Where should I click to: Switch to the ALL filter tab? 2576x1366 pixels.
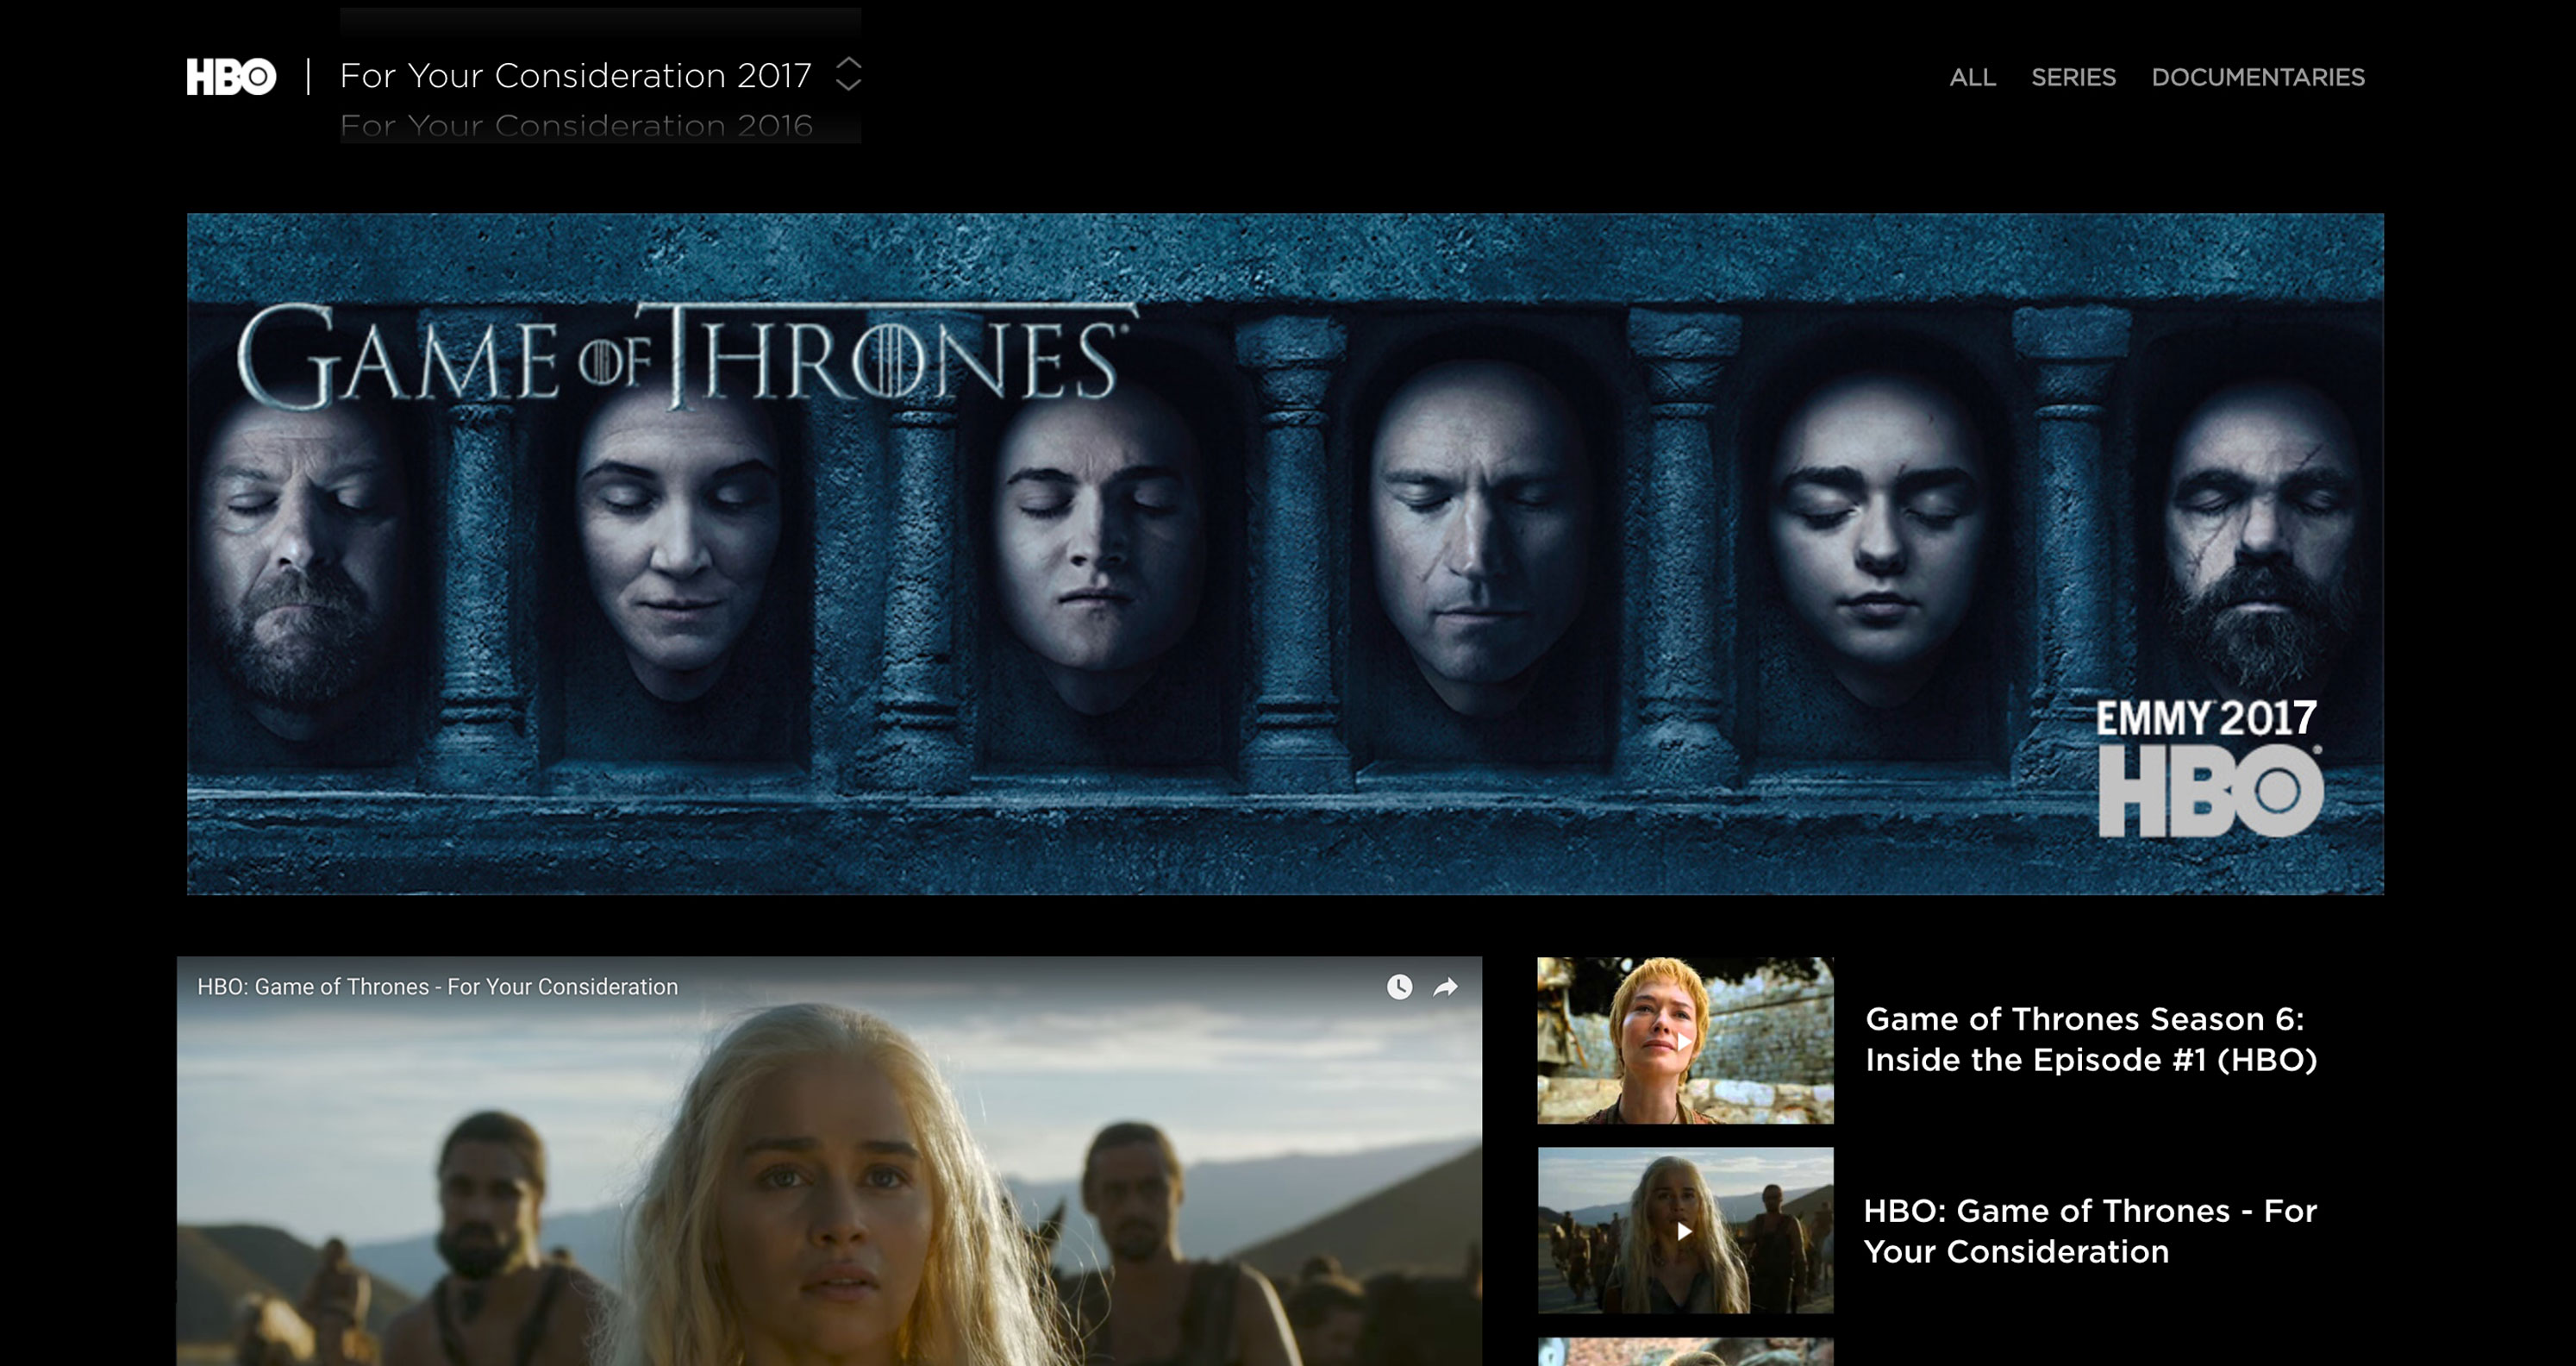click(1972, 77)
